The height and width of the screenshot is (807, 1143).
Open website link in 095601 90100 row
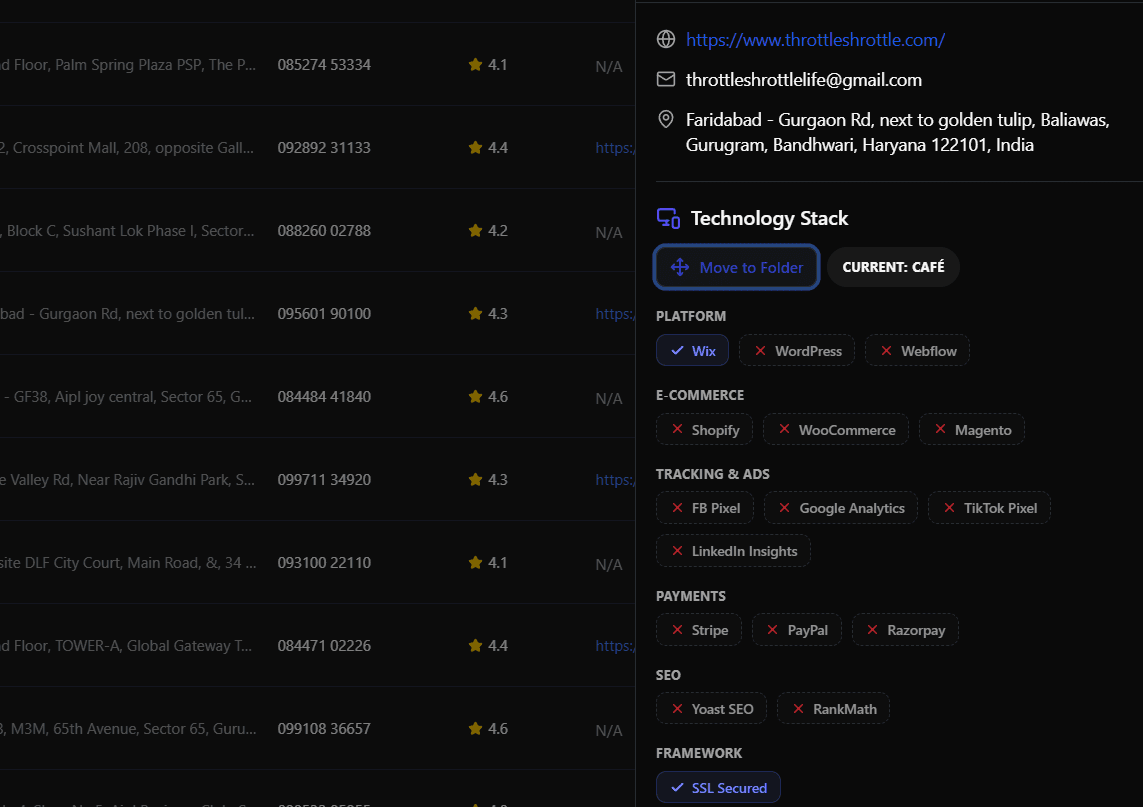coord(615,314)
